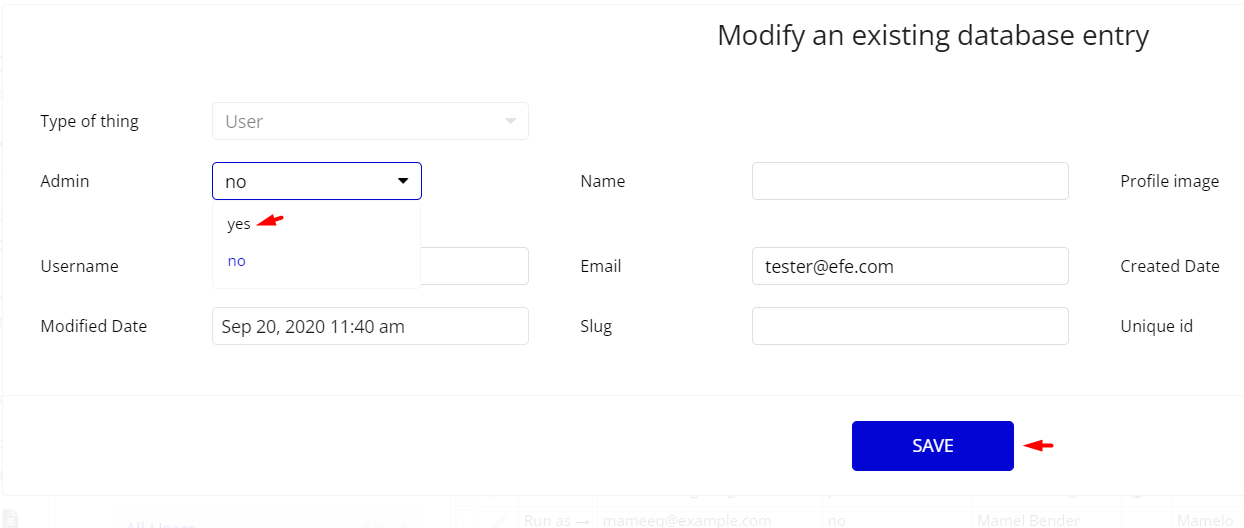Screen dimensions: 1244x528
Task: Focus the empty Slug input field
Action: point(910,326)
